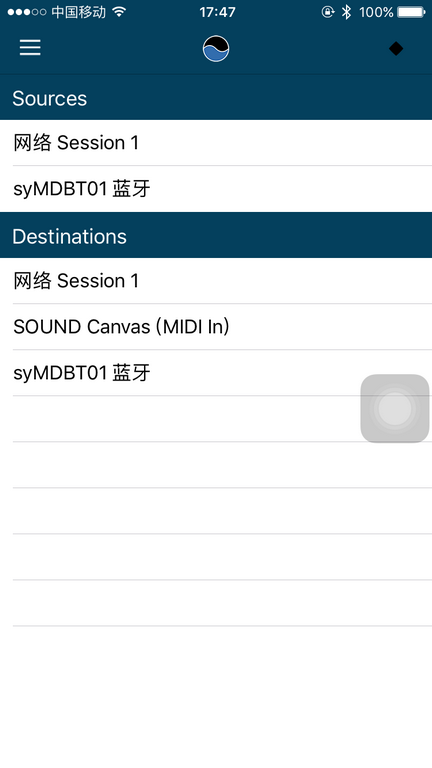Image resolution: width=432 pixels, height=768 pixels.
Task: Open the hamburger menu
Action: (x=30, y=48)
